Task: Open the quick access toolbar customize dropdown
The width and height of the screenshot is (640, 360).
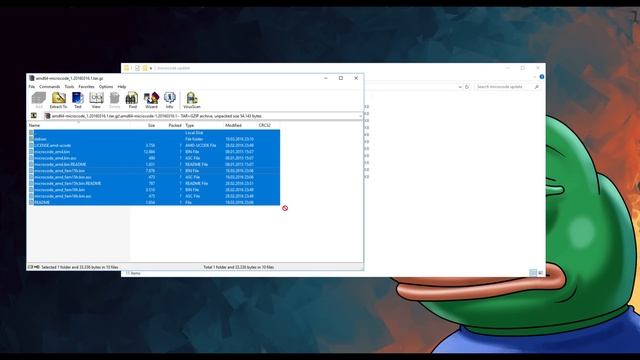Action: (151, 68)
